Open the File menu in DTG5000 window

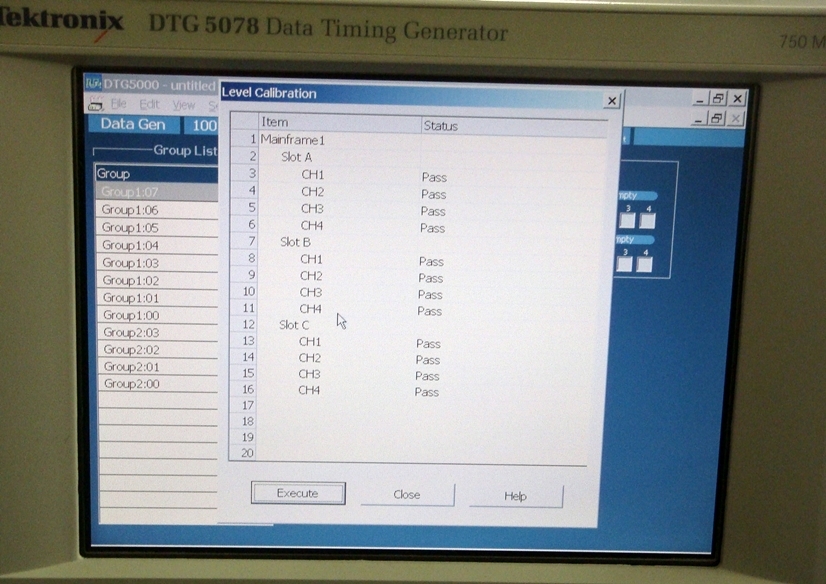click(119, 104)
